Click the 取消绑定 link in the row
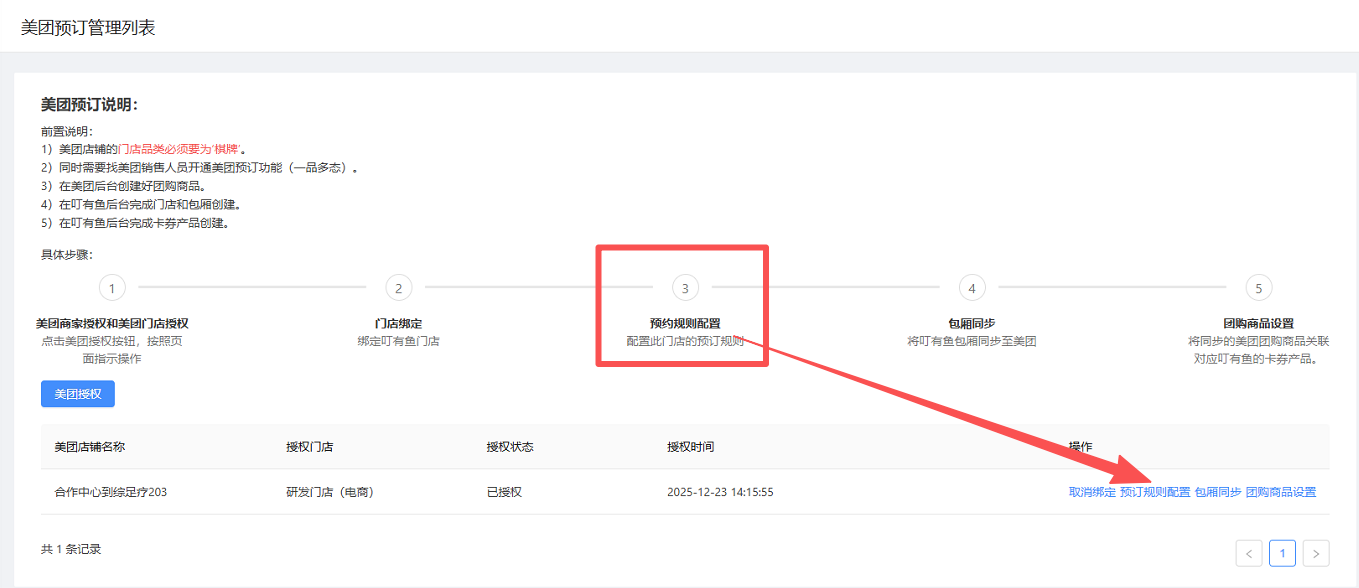This screenshot has width=1359, height=588. [1092, 492]
